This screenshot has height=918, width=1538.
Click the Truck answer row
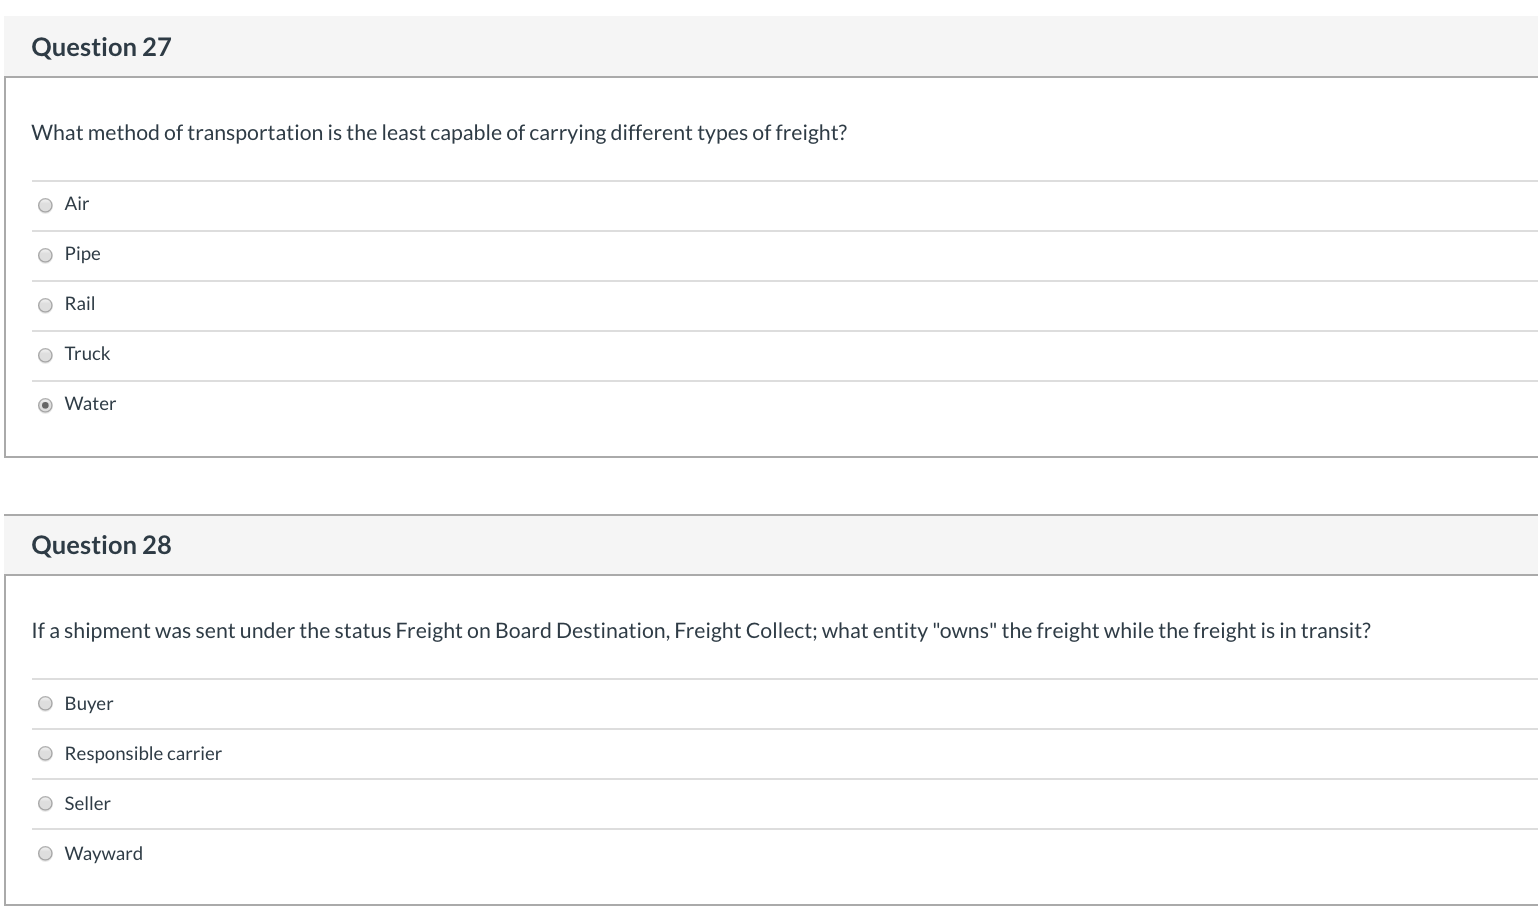[87, 353]
